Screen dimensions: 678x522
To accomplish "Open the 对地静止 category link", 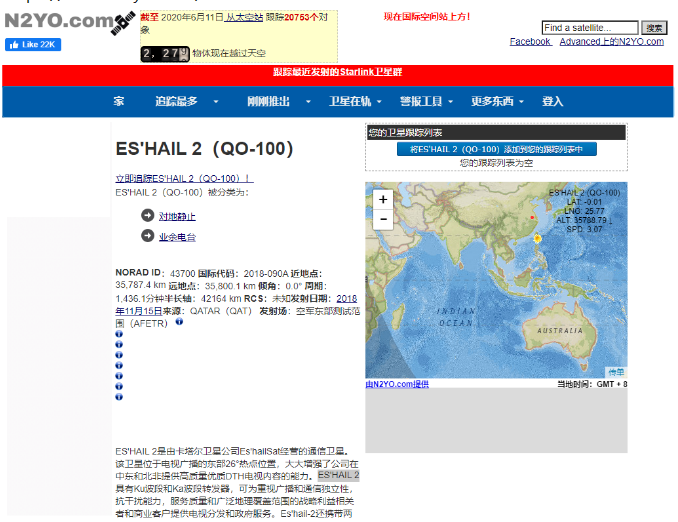I will (x=177, y=216).
